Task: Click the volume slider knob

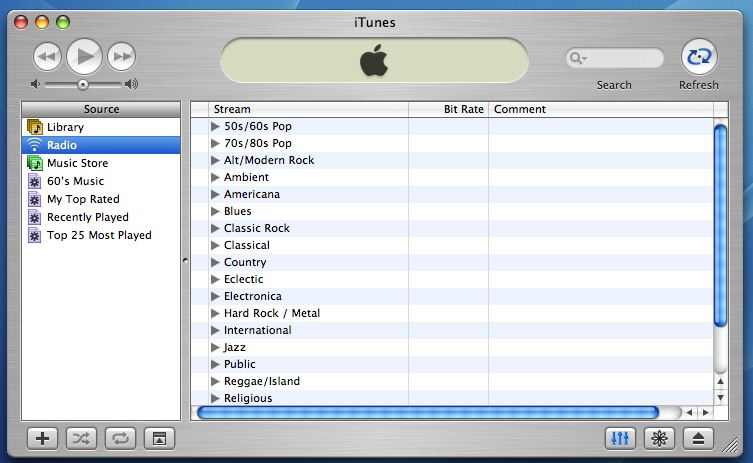Action: pyautogui.click(x=83, y=85)
